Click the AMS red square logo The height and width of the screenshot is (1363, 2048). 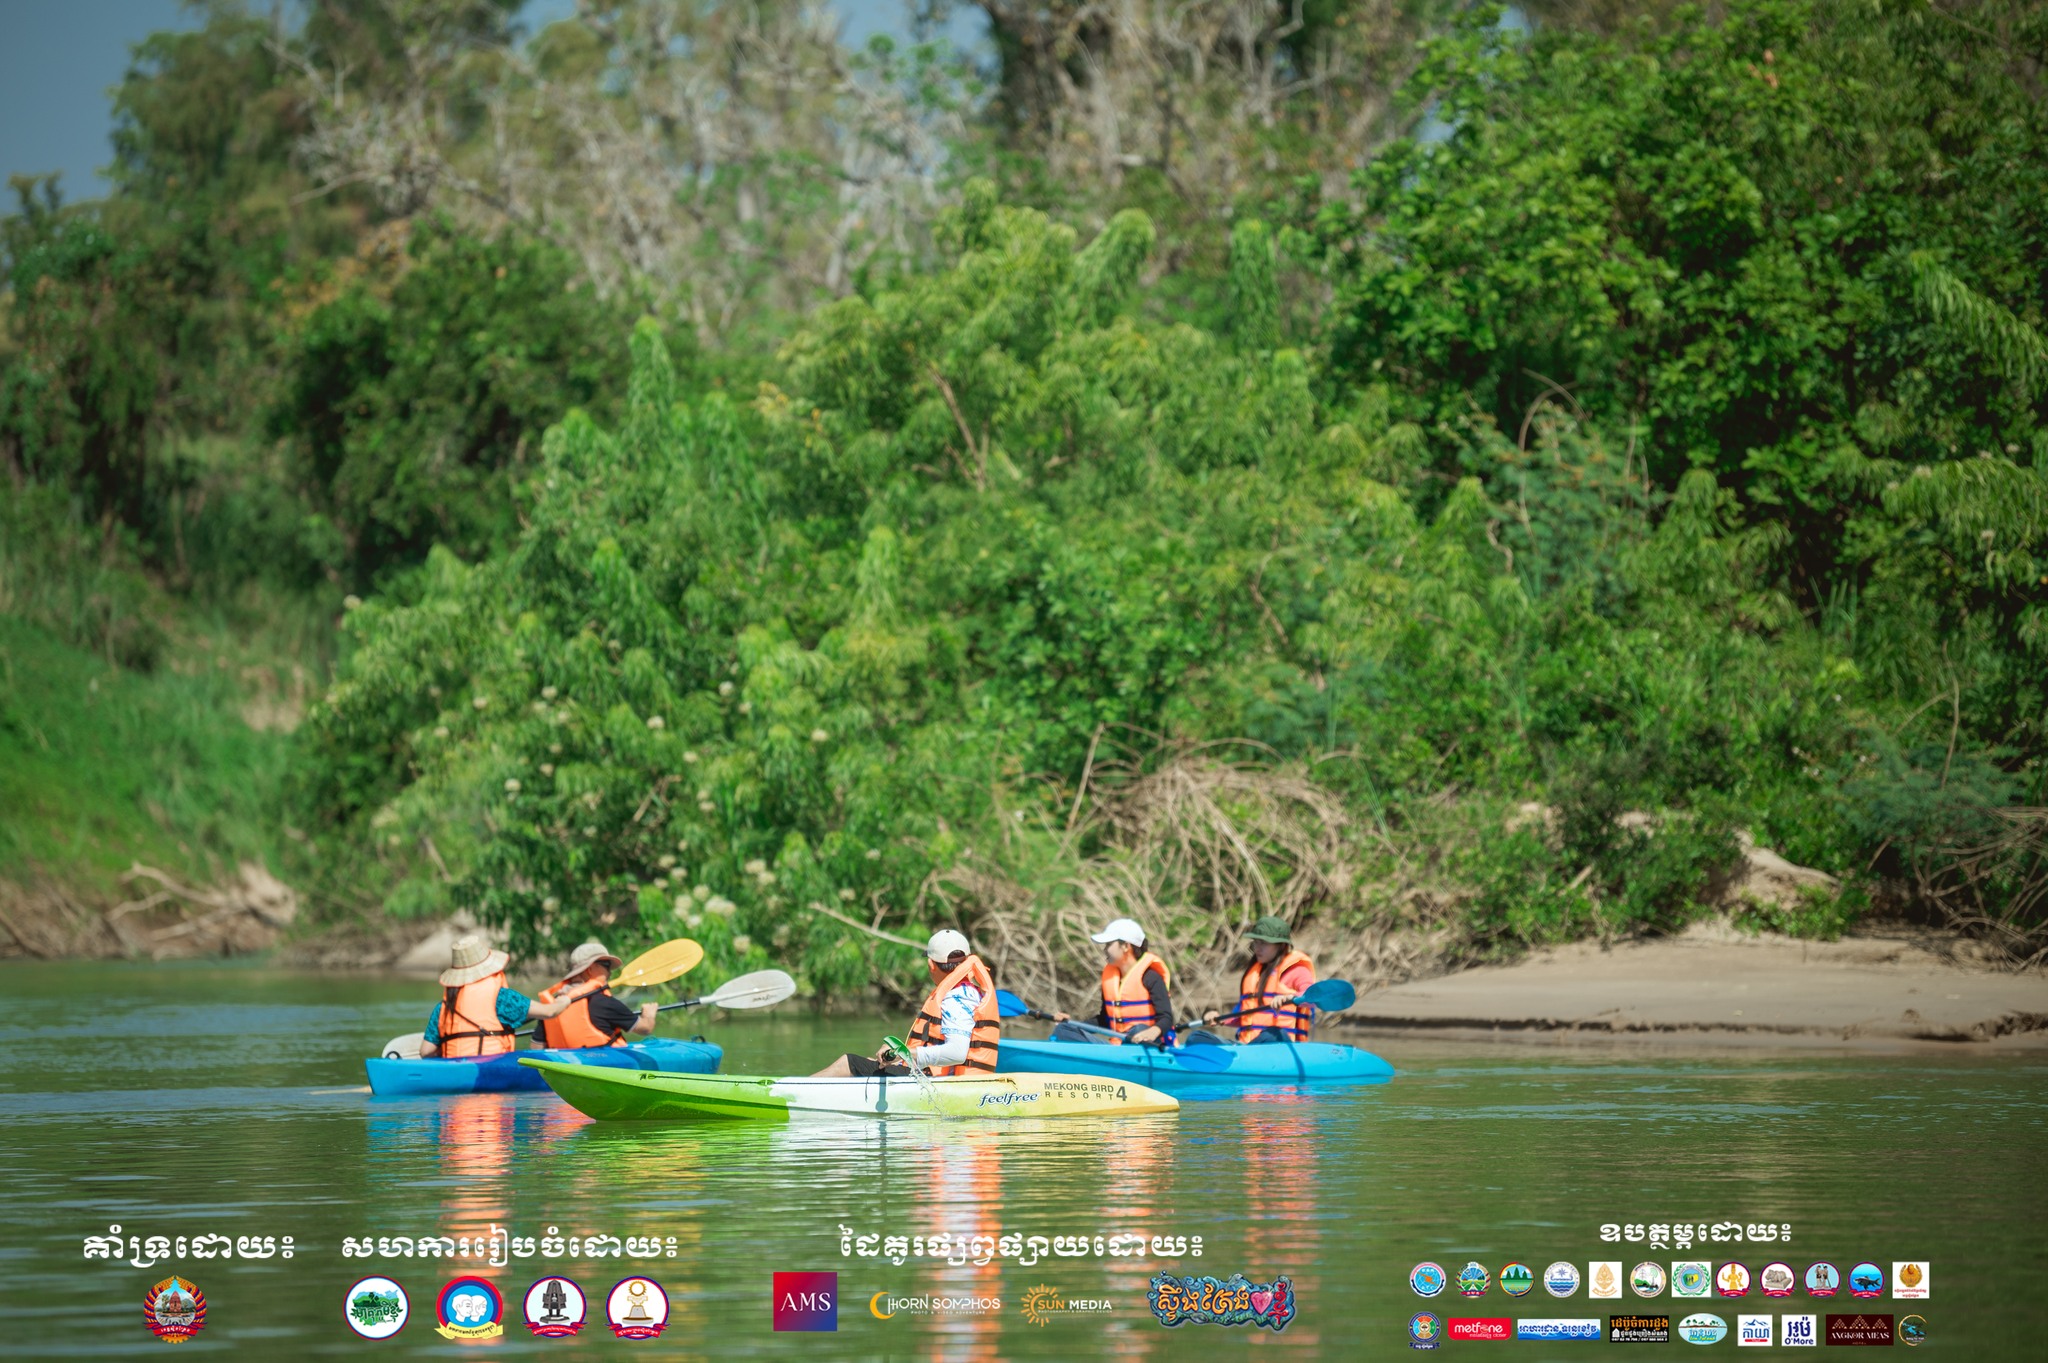(804, 1301)
